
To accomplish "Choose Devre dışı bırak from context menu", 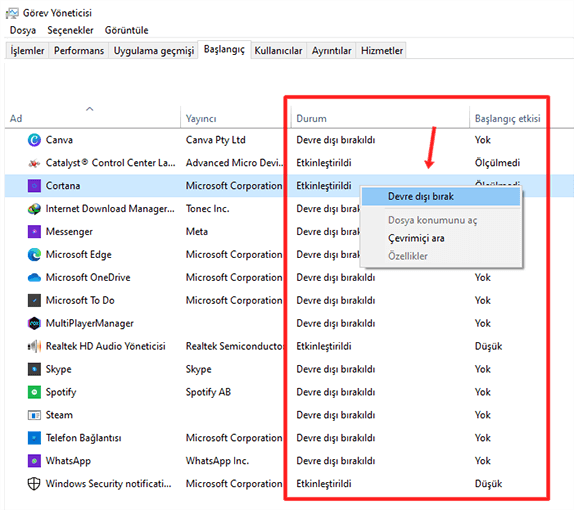I will pyautogui.click(x=441, y=197).
